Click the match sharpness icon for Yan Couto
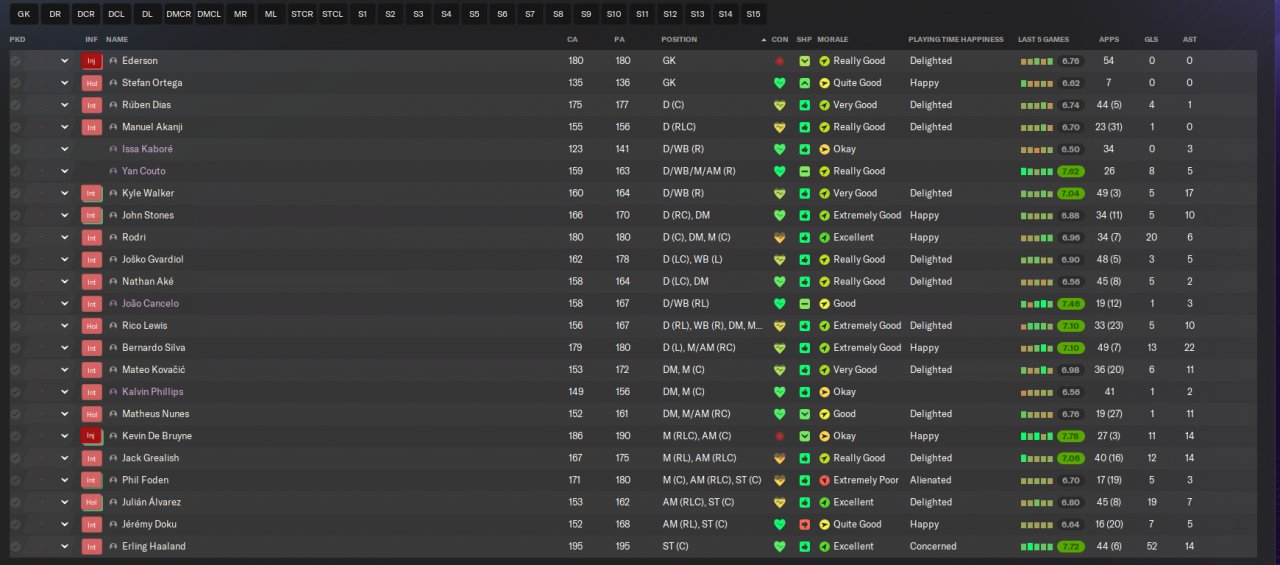The height and width of the screenshot is (565, 1280). [804, 171]
